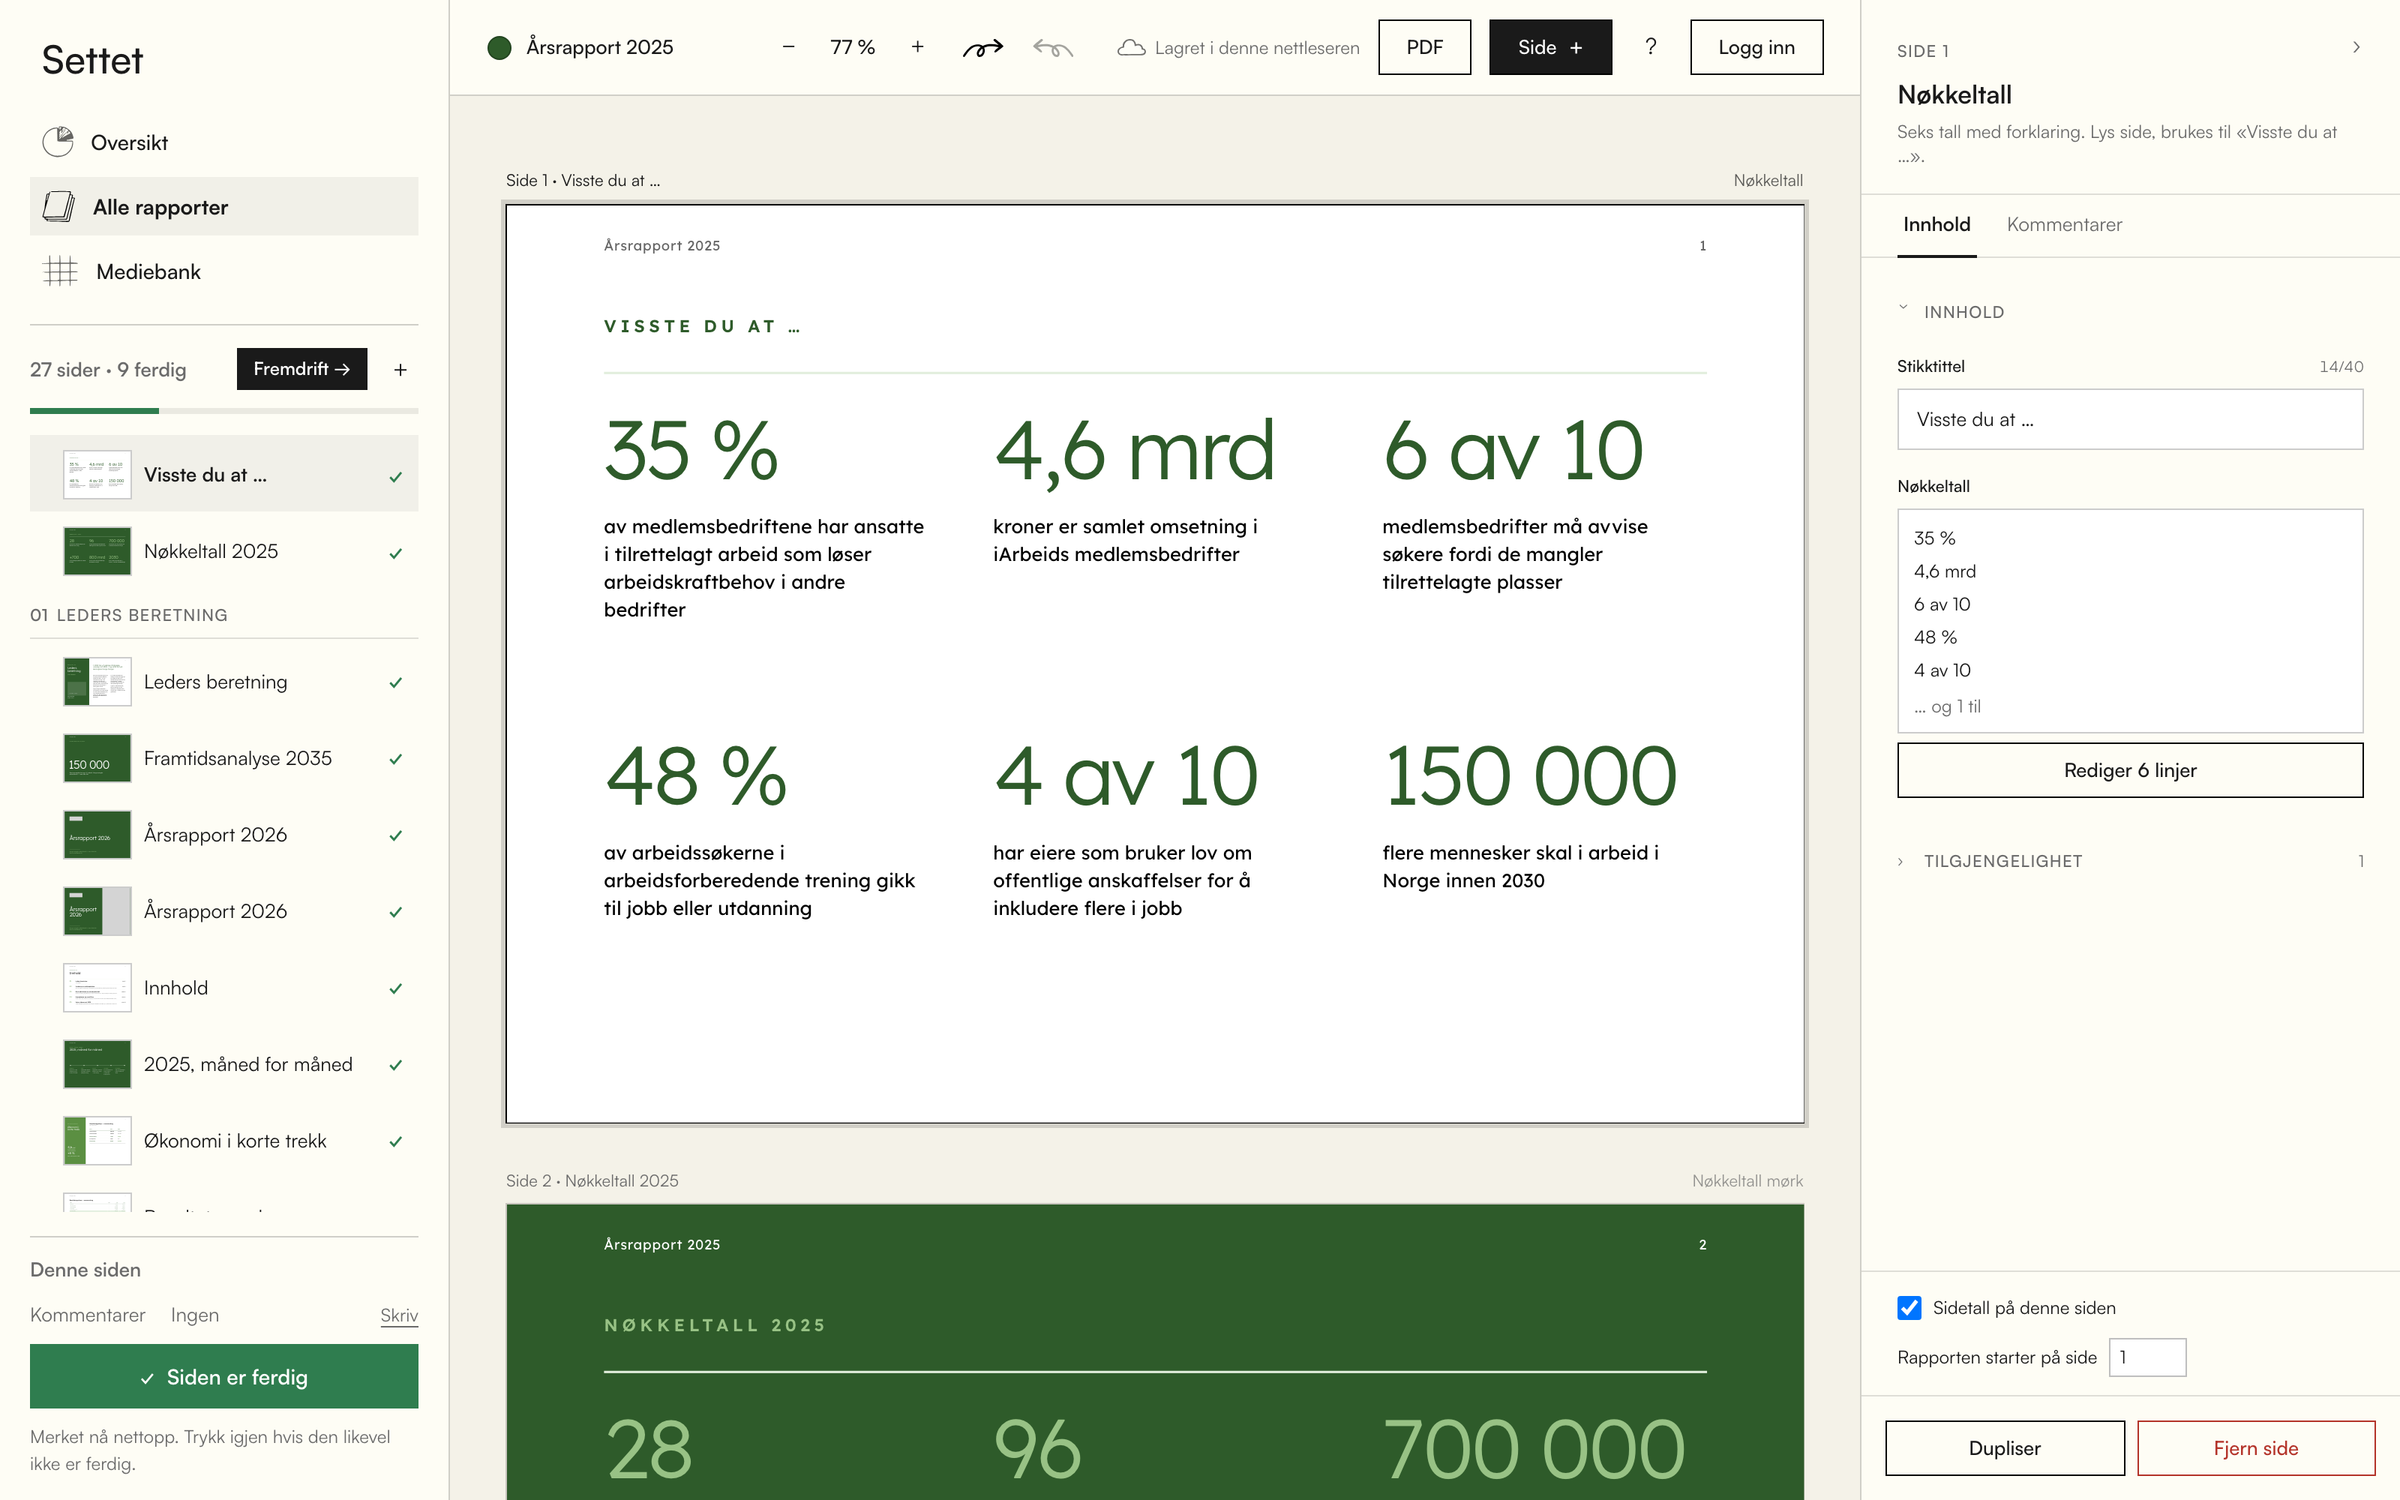
Task: Click the green report status dot
Action: click(499, 47)
